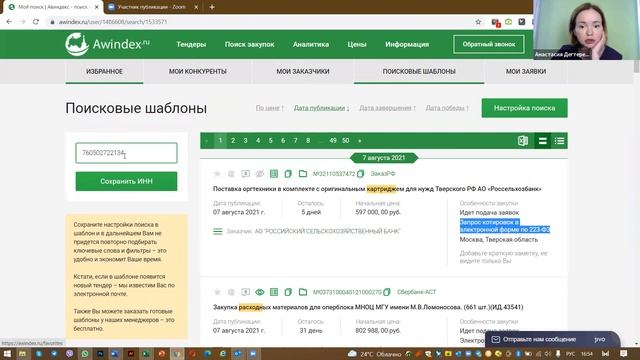
Task: Click trash icon on МНОЦ МГУ tender
Action: [231, 292]
